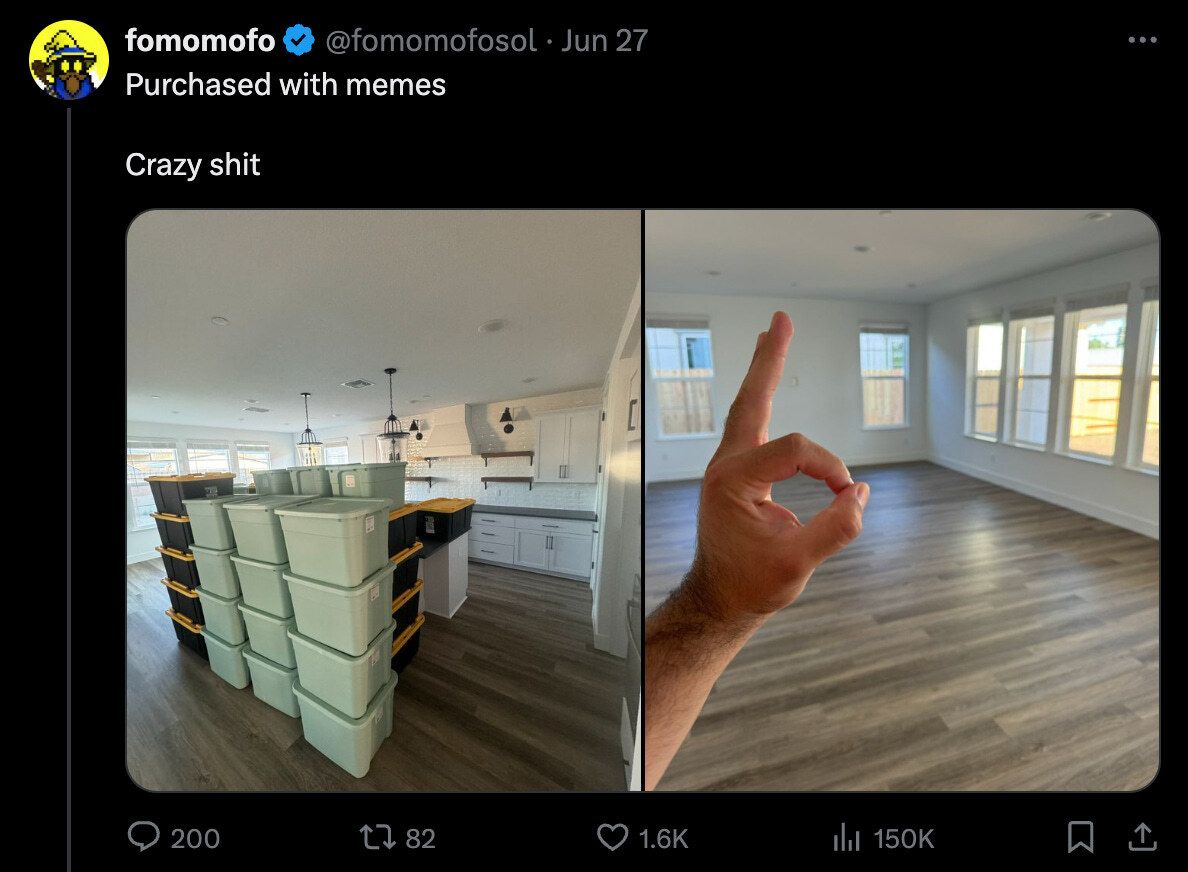Share the tweet via upload arrow icon

tap(1142, 837)
